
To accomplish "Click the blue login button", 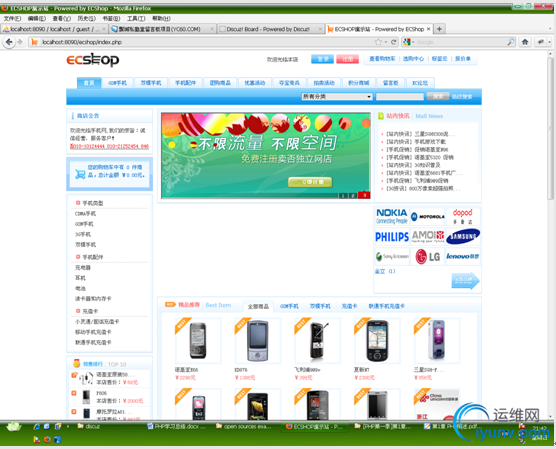I will pyautogui.click(x=322, y=59).
